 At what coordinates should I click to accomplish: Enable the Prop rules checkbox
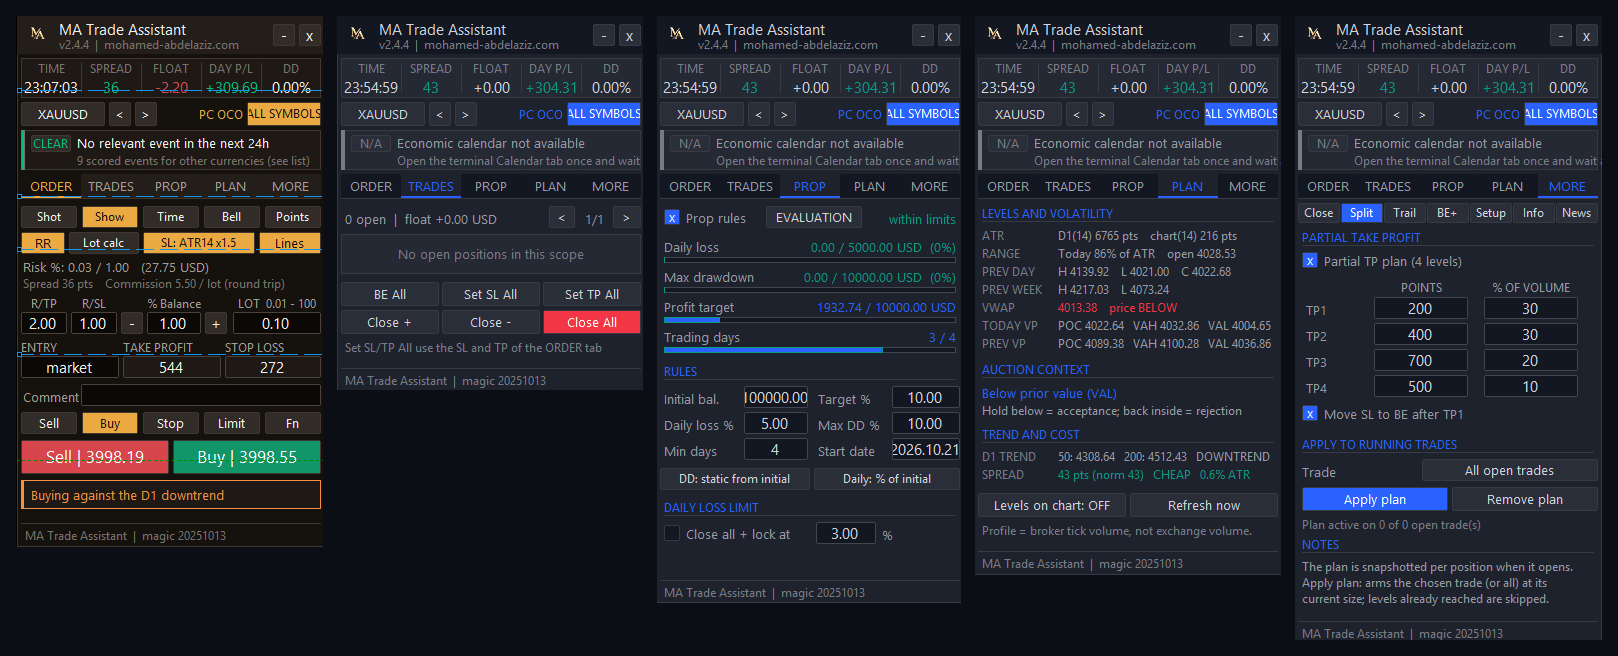click(x=672, y=218)
